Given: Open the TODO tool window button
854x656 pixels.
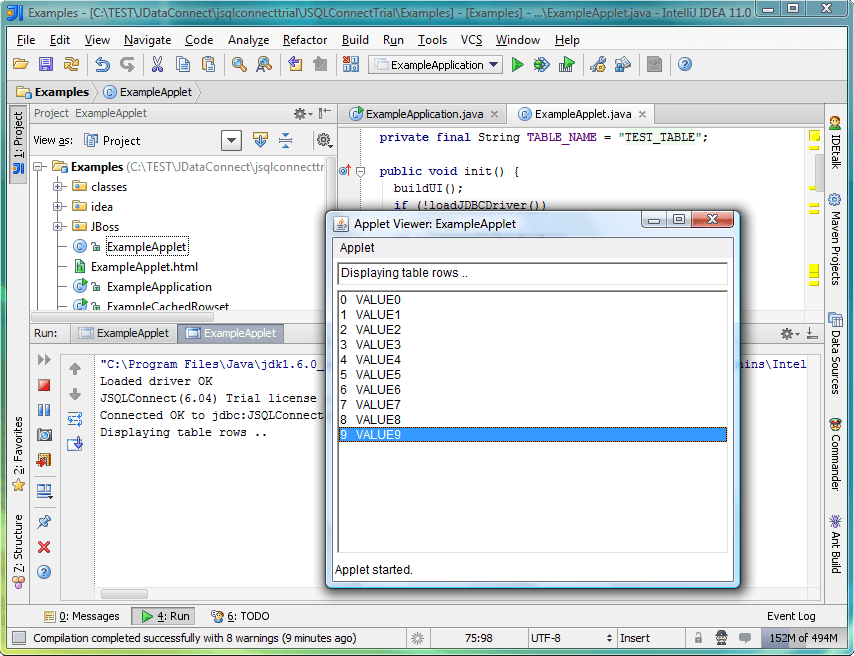Looking at the screenshot, I should pyautogui.click(x=241, y=616).
